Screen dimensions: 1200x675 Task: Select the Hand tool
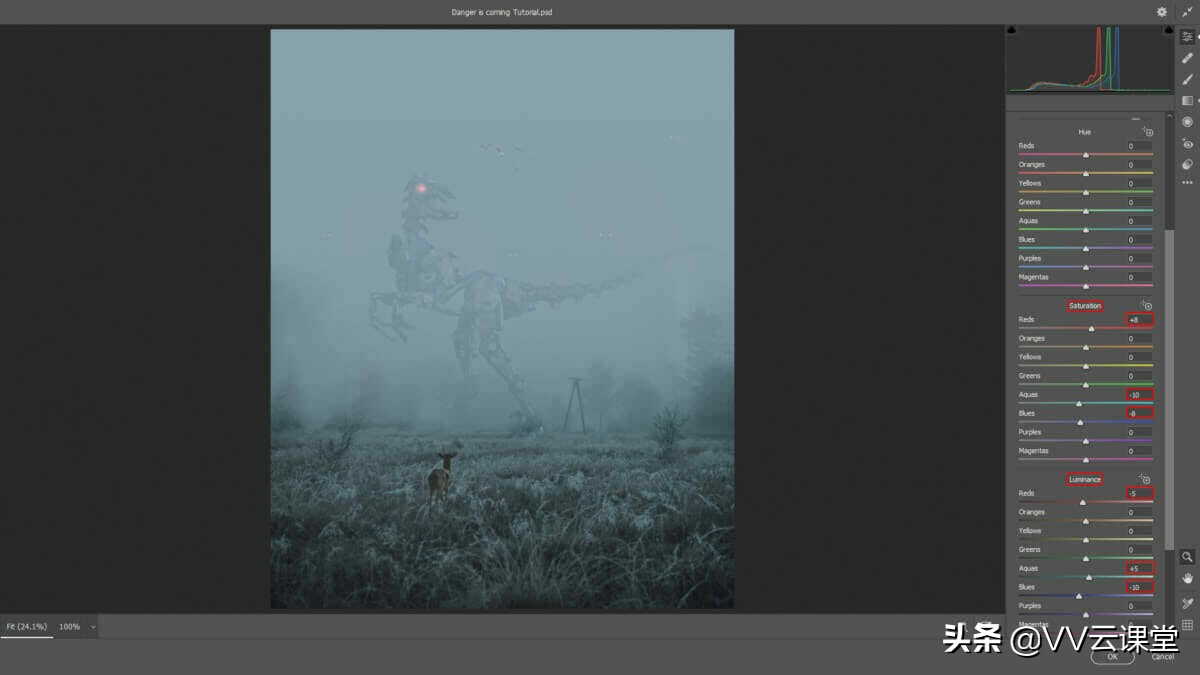[1188, 578]
